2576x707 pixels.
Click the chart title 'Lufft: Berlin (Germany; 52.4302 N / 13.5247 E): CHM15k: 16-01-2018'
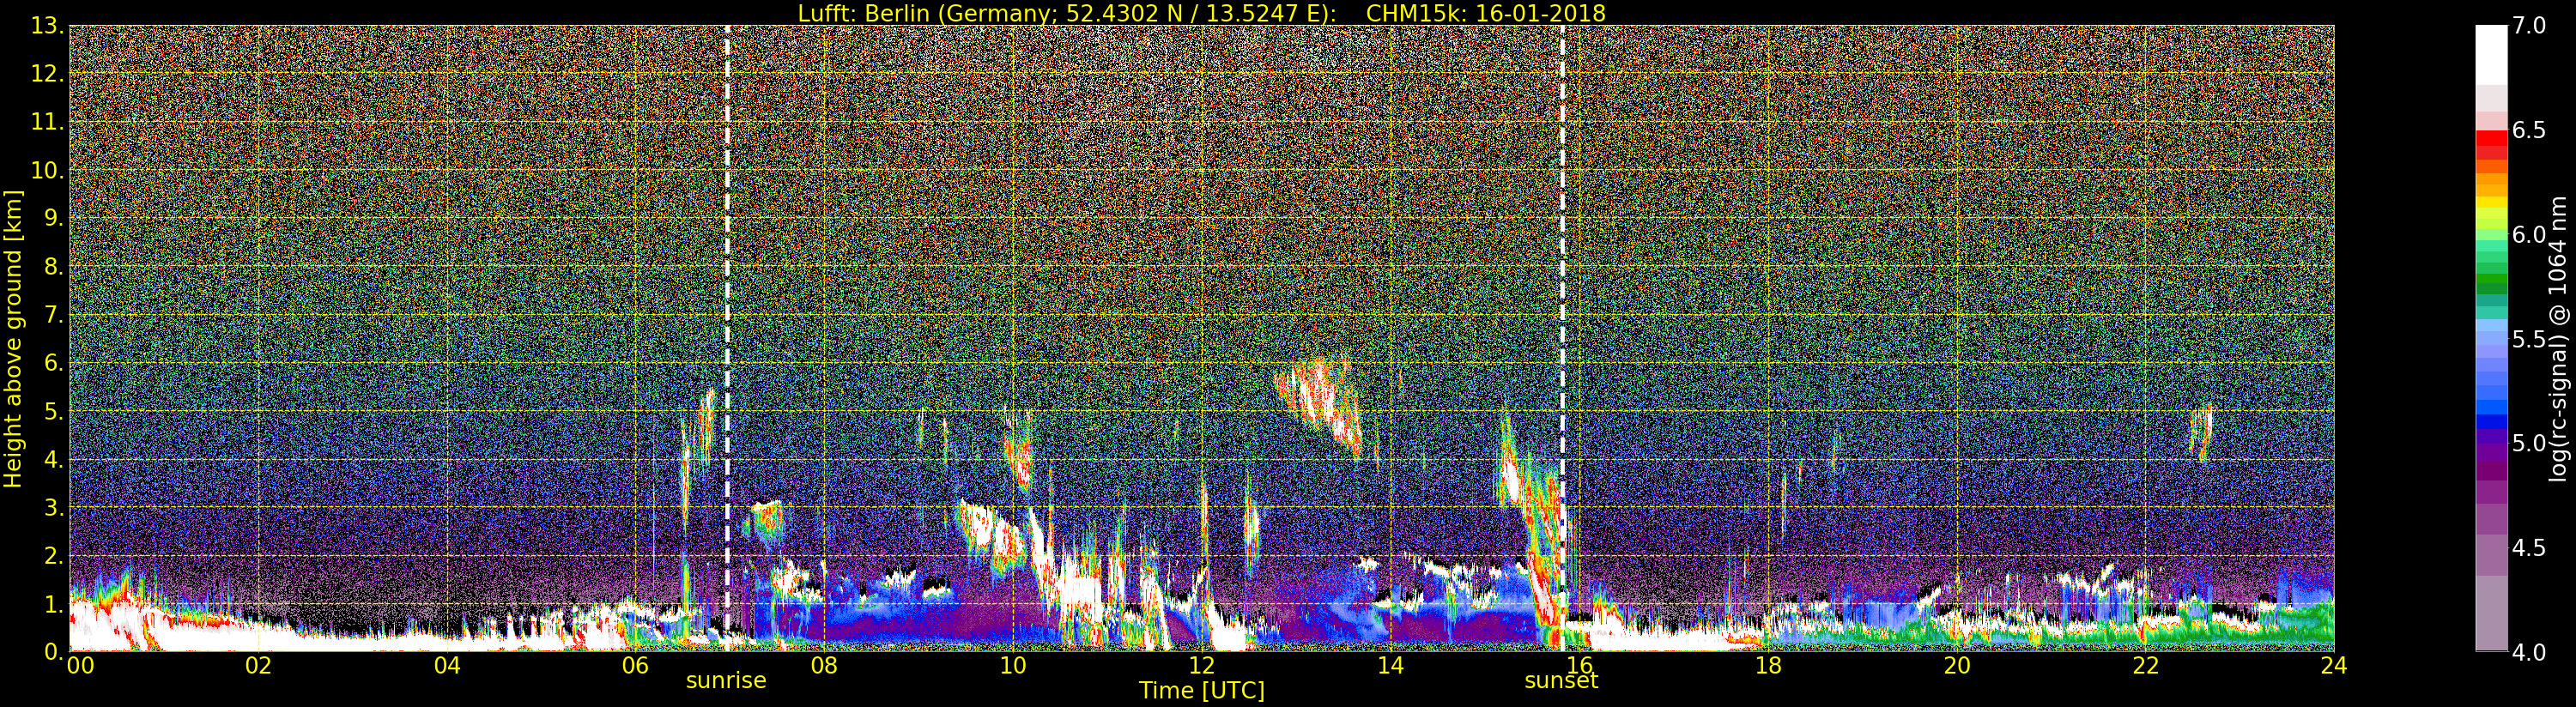[1201, 13]
